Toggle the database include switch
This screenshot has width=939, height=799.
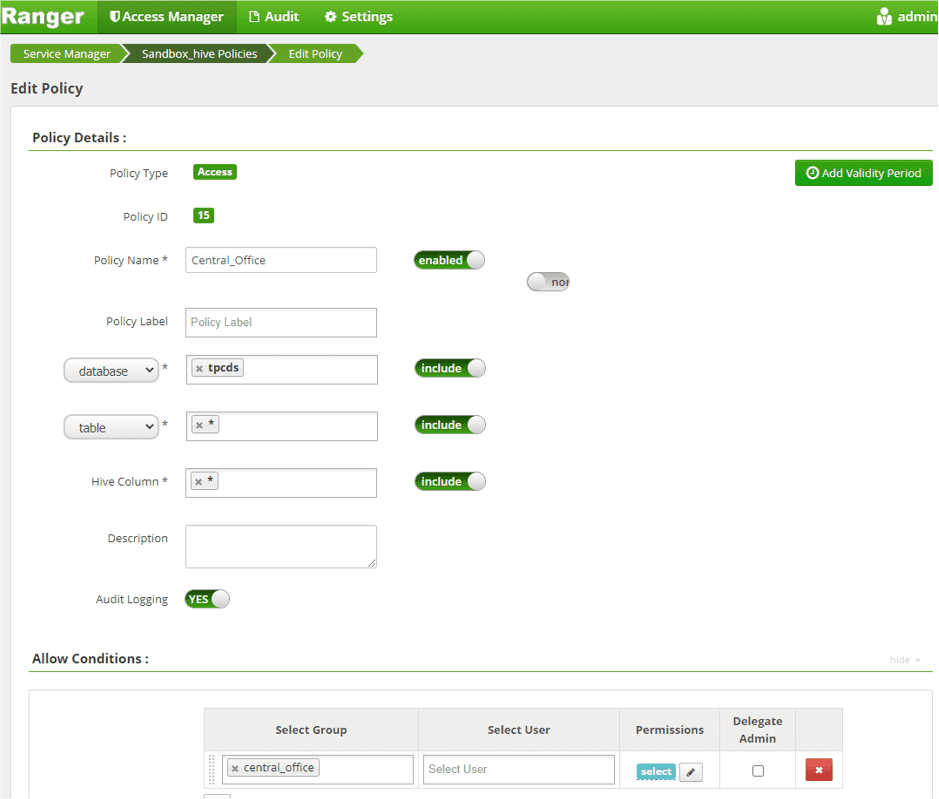450,368
